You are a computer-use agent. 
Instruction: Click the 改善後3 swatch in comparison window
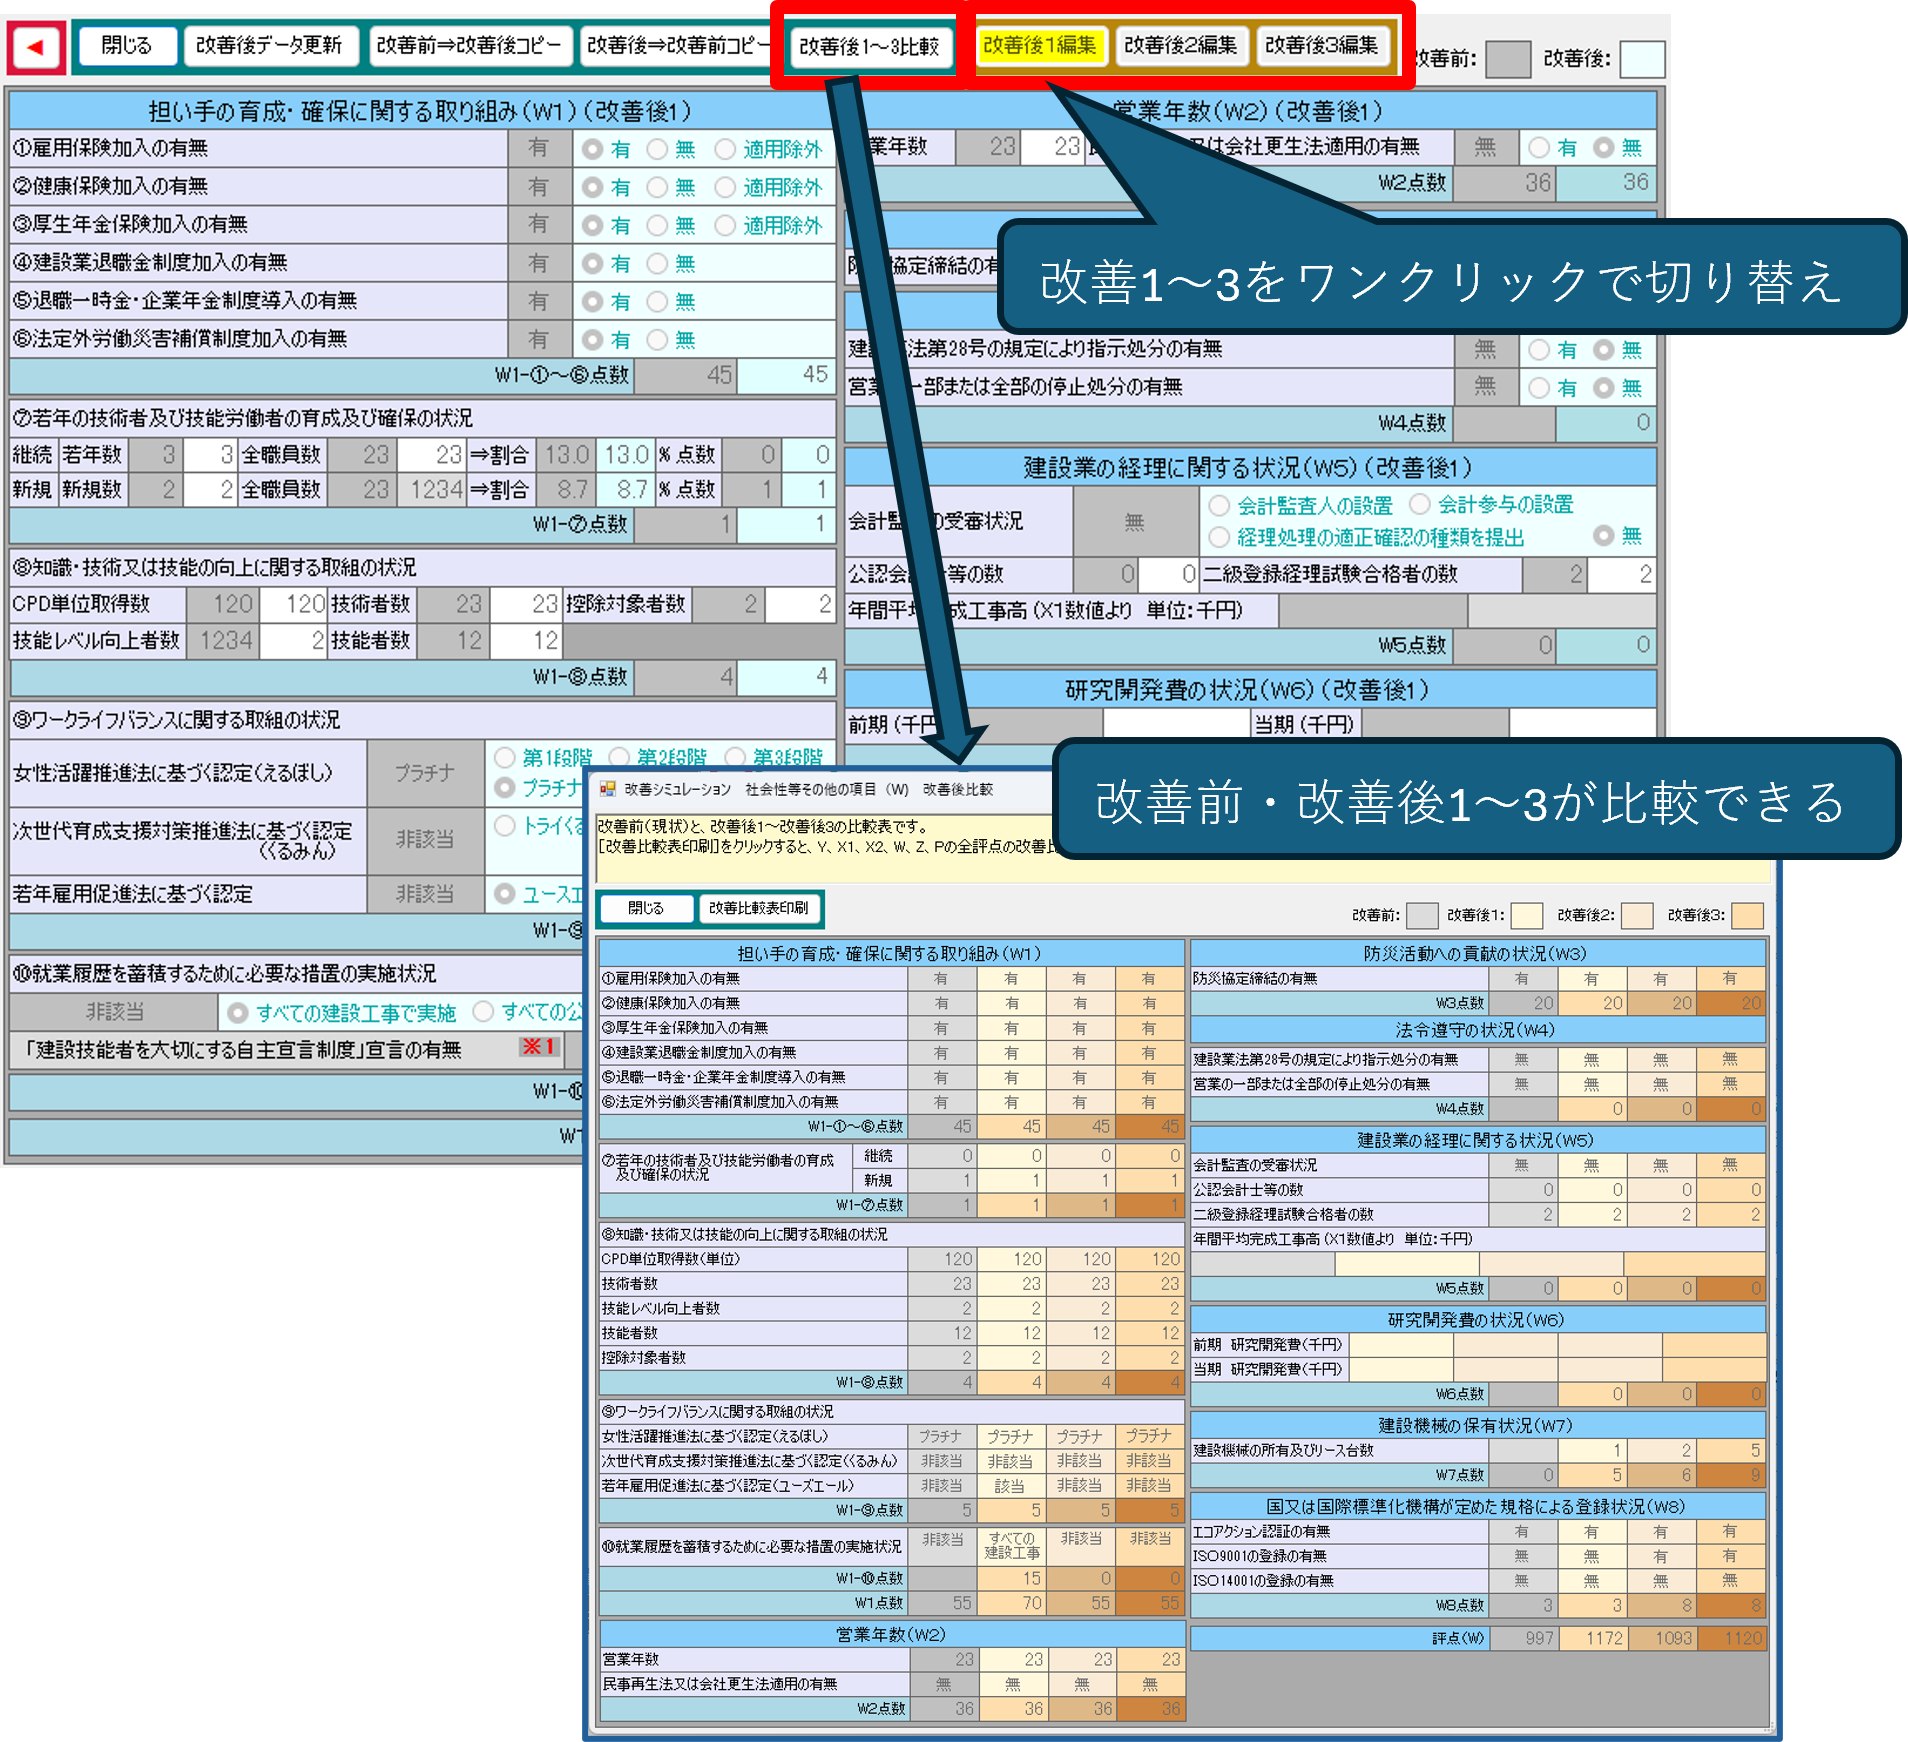point(1748,915)
